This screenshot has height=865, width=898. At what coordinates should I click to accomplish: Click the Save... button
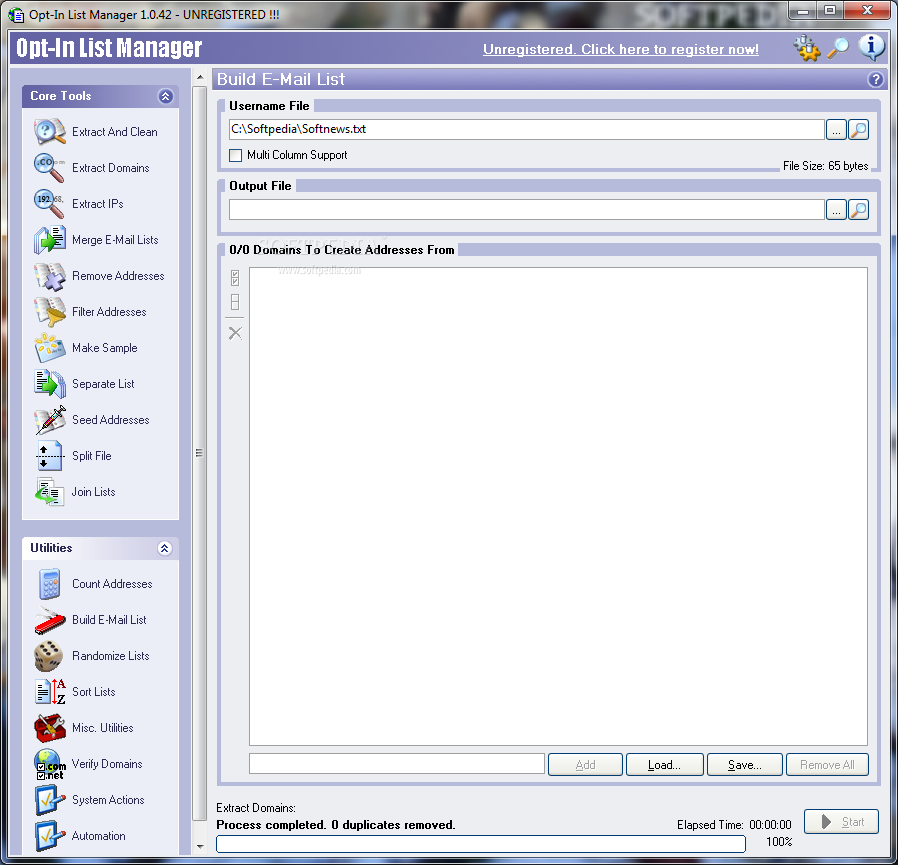pyautogui.click(x=745, y=765)
